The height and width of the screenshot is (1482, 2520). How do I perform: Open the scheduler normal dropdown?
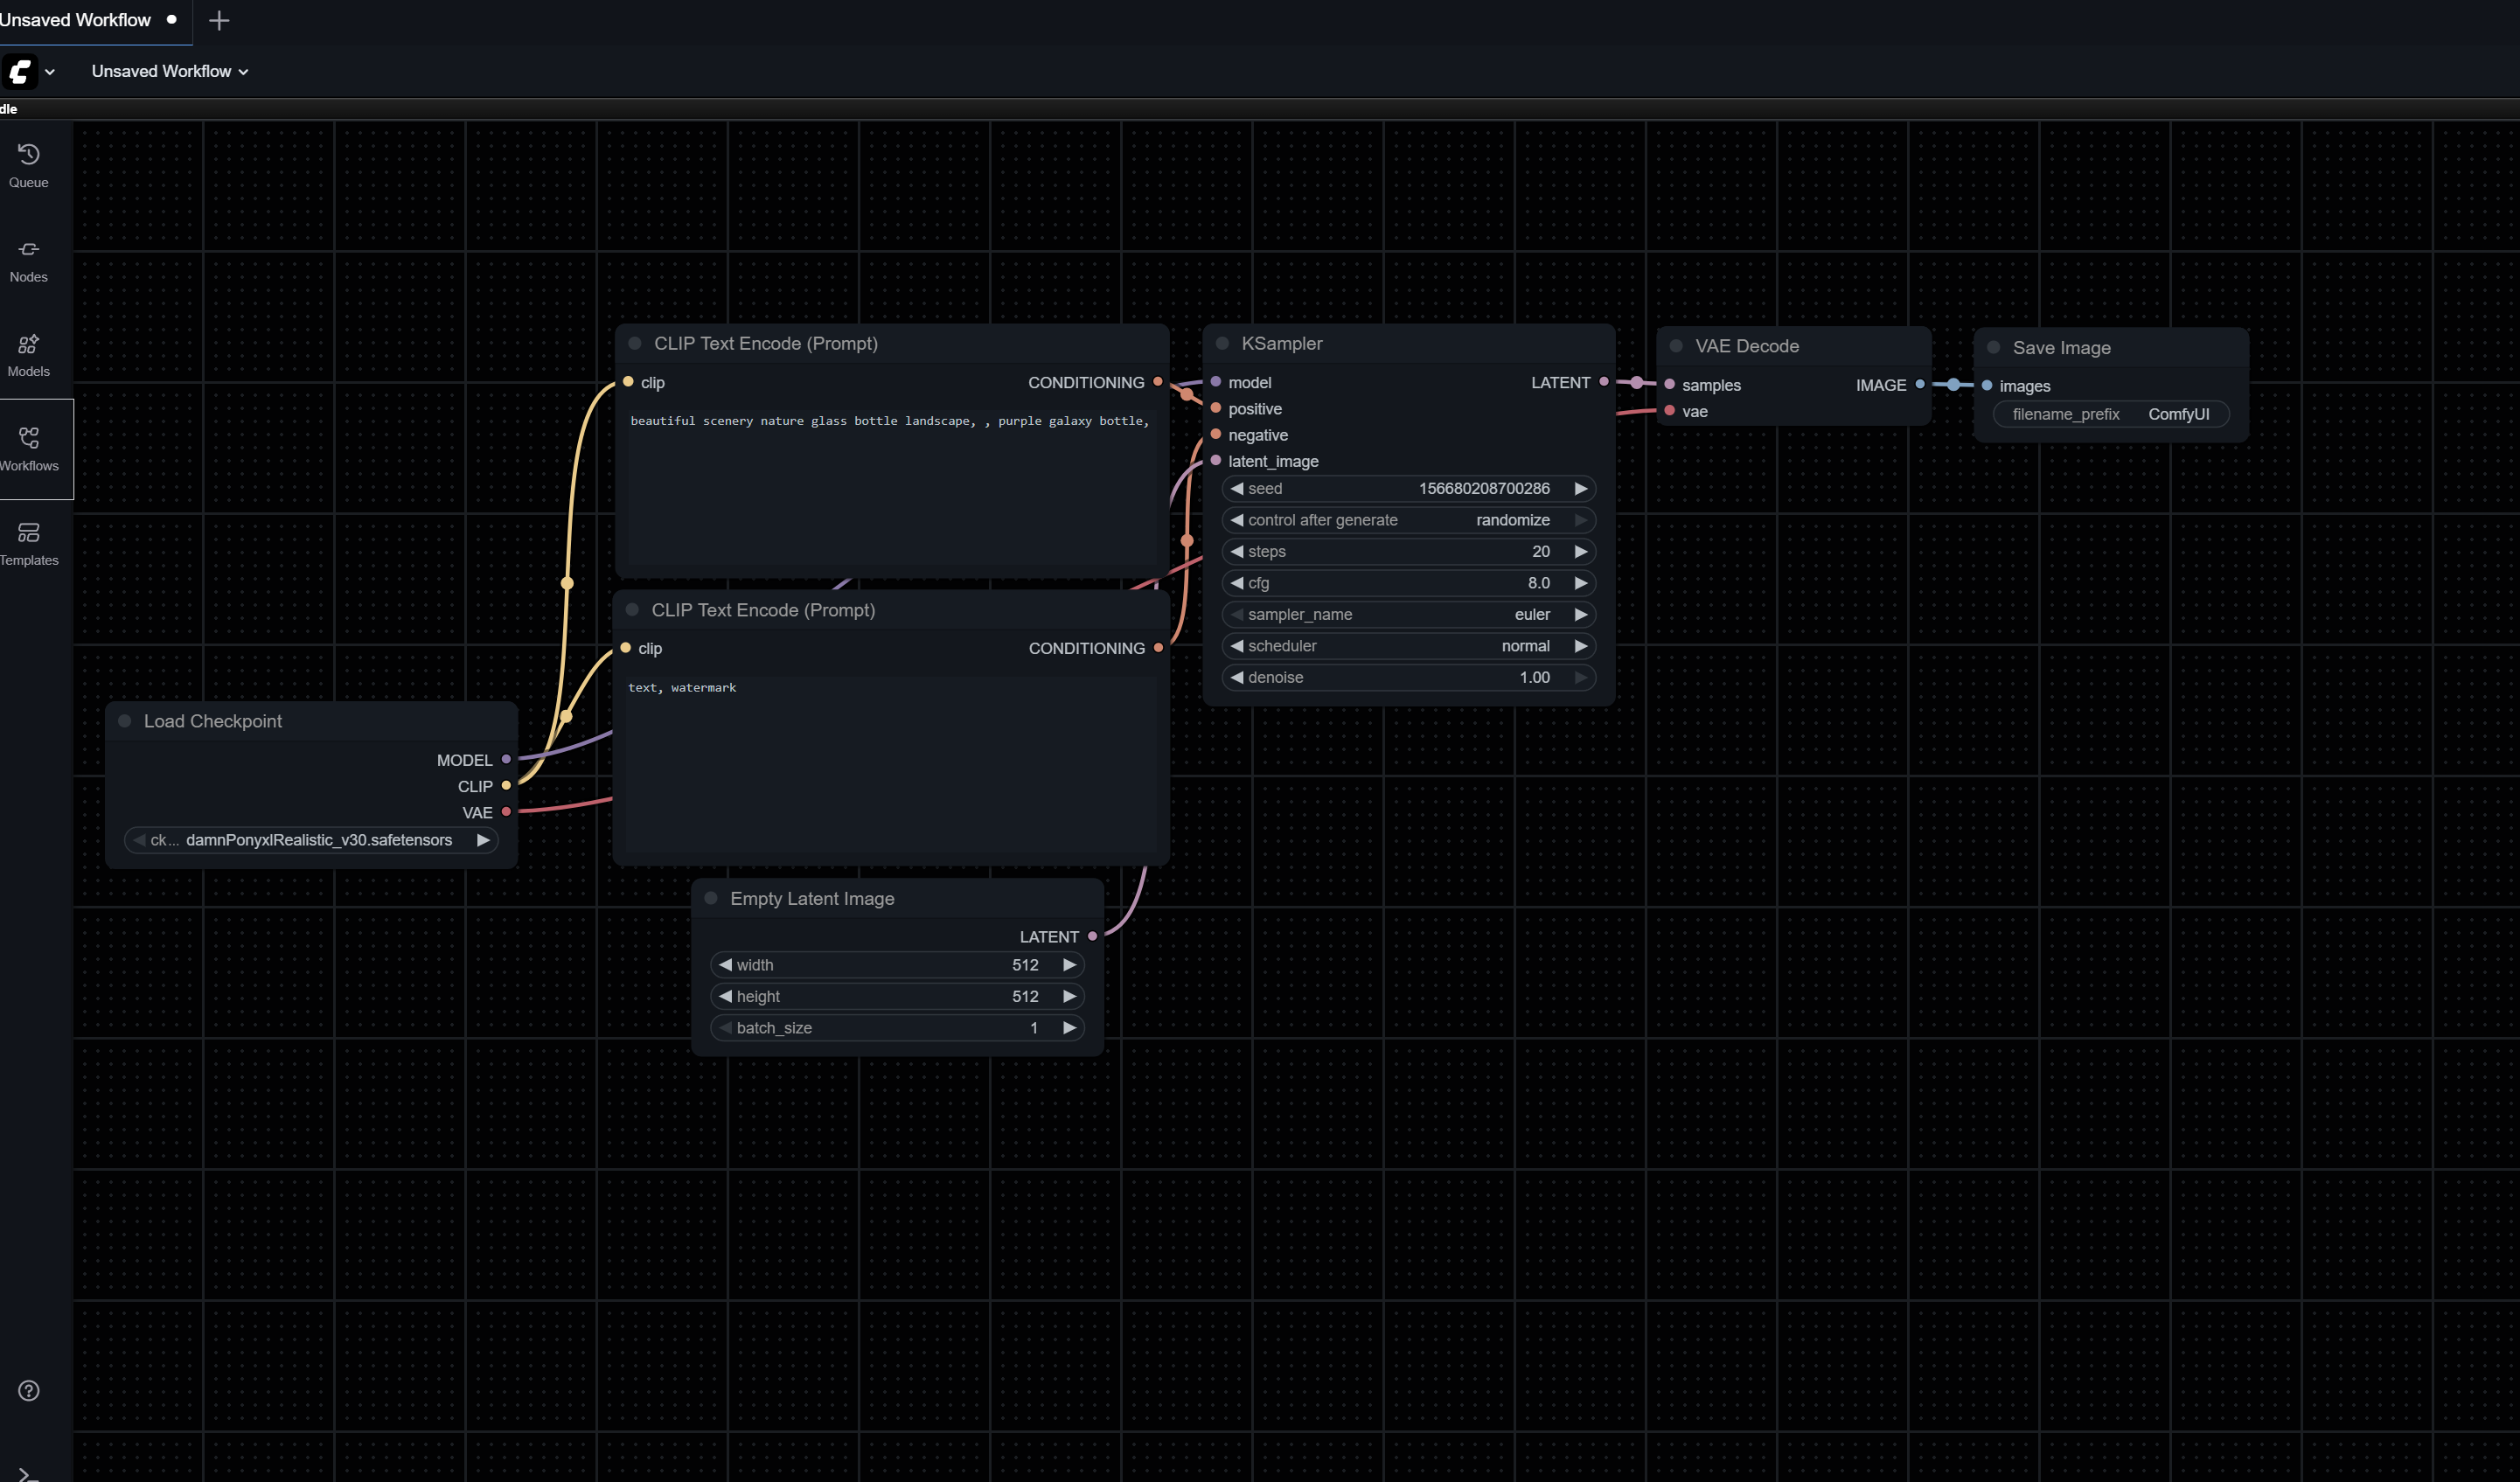coord(1408,646)
